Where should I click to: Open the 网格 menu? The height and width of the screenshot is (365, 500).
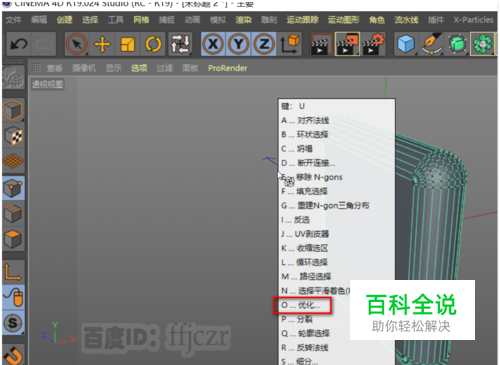click(x=141, y=20)
